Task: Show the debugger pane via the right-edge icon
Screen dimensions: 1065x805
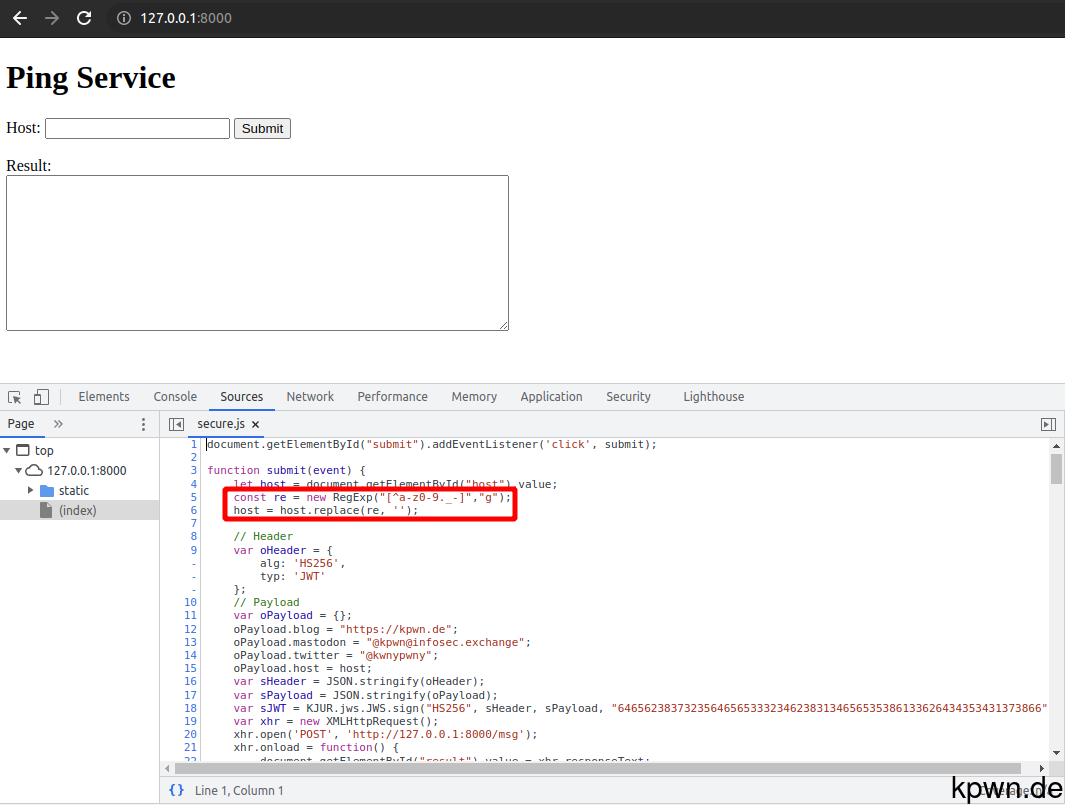Action: click(1048, 423)
